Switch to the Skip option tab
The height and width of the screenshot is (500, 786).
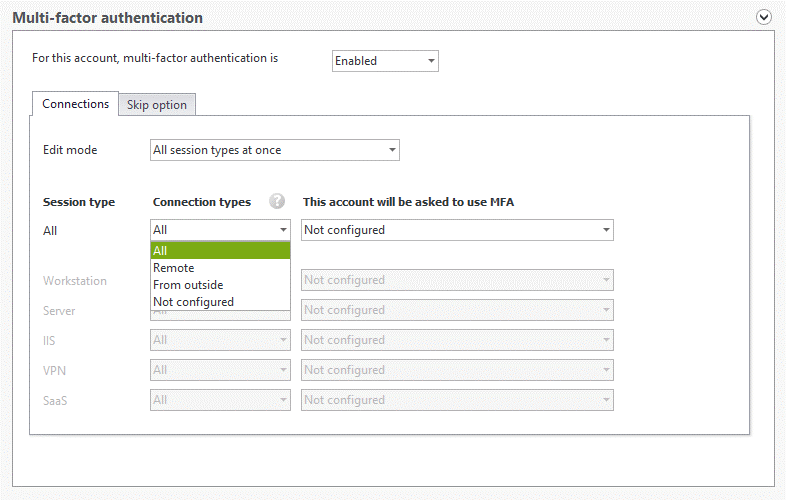pyautogui.click(x=157, y=105)
